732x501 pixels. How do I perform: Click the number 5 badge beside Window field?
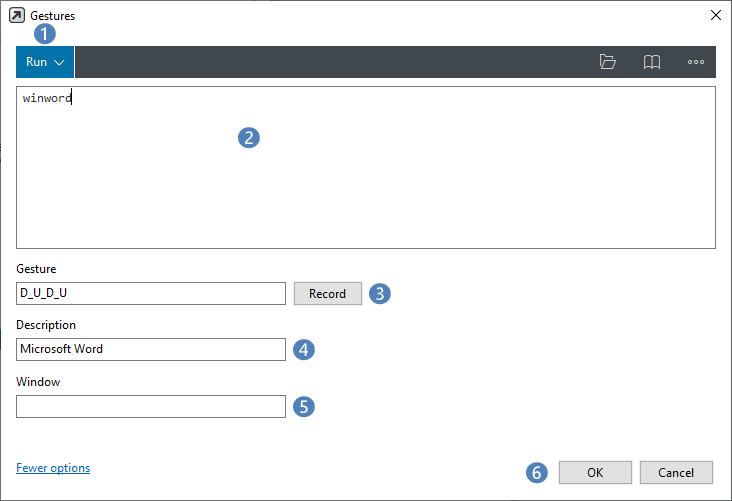[x=305, y=407]
